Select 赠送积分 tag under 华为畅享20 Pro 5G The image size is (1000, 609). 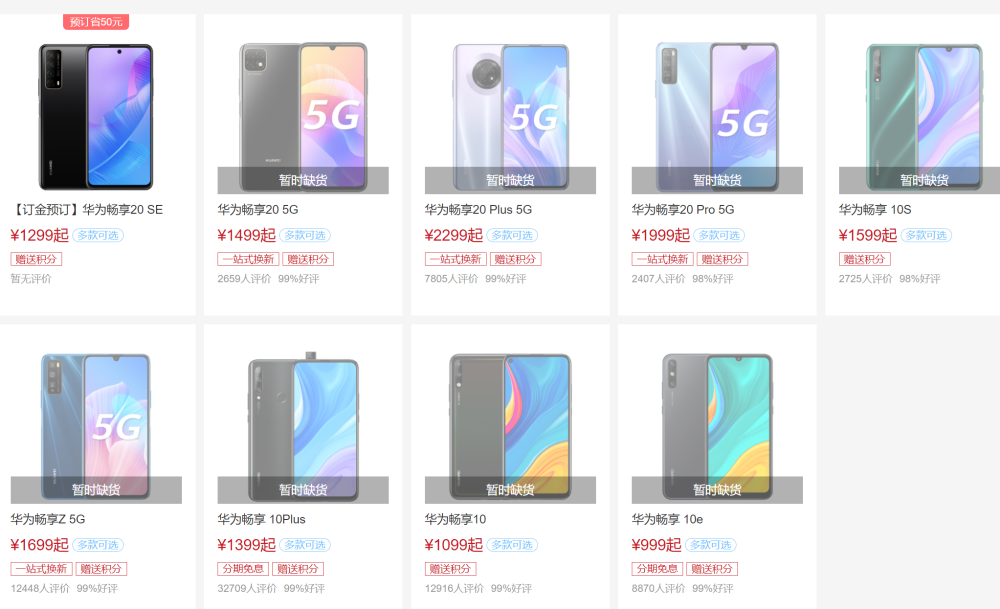click(722, 259)
